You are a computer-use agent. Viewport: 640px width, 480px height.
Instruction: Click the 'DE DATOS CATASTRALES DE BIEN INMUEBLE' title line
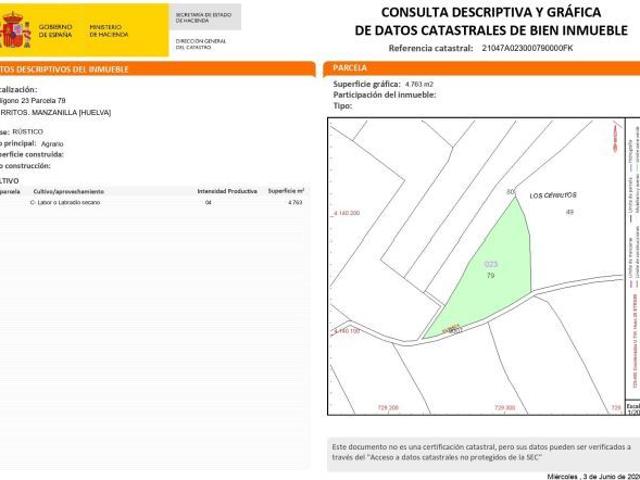coord(491,30)
